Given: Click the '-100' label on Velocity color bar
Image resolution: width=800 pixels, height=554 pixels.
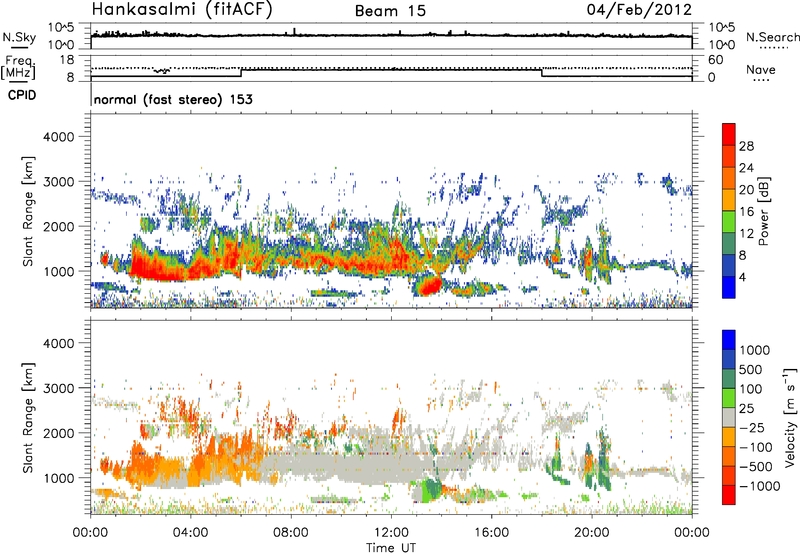Looking at the screenshot, I should [755, 447].
